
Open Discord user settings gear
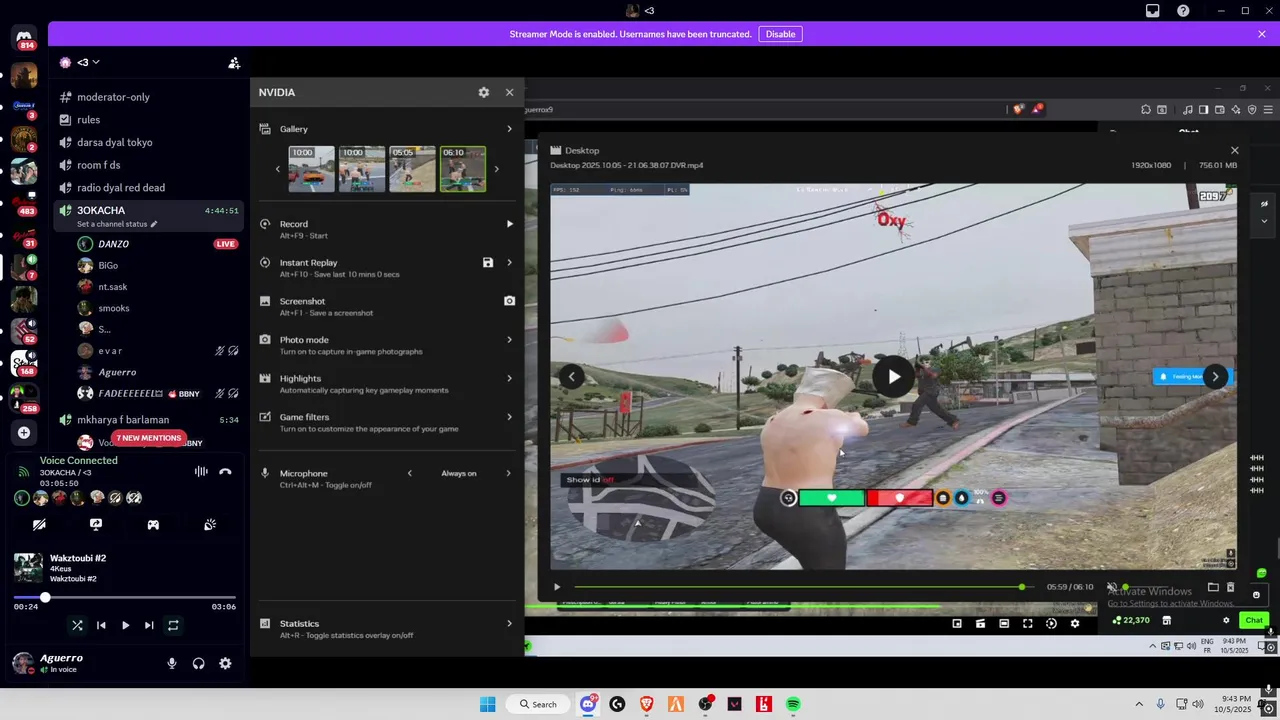(x=225, y=663)
